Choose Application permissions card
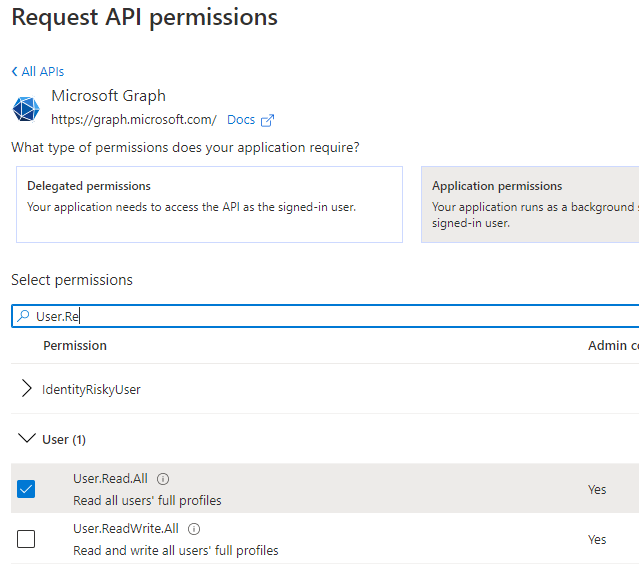 coord(530,204)
